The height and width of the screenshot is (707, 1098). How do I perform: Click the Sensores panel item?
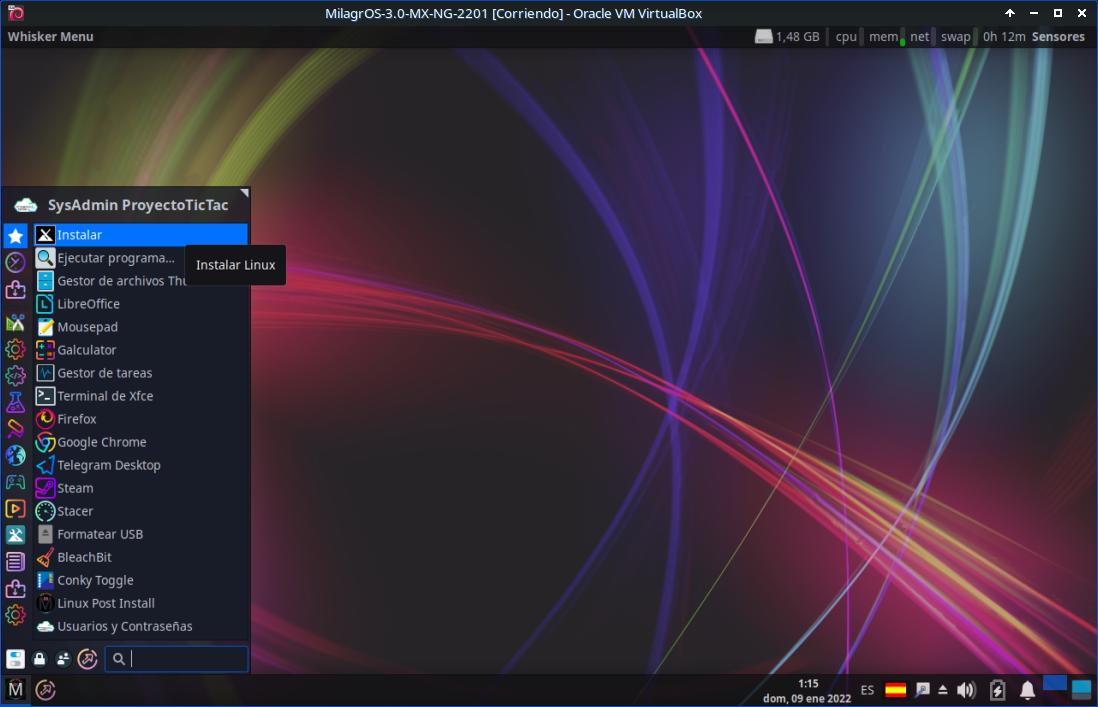click(1057, 37)
